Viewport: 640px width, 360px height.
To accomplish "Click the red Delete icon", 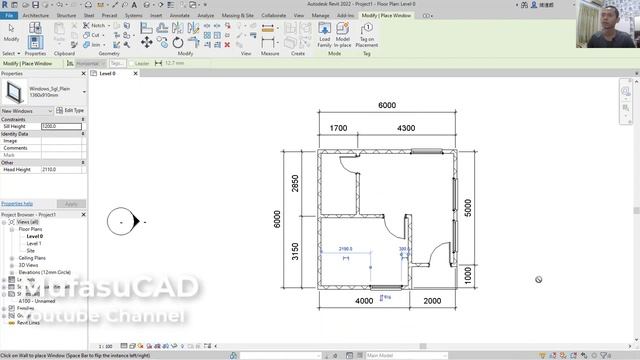I will click(x=227, y=44).
